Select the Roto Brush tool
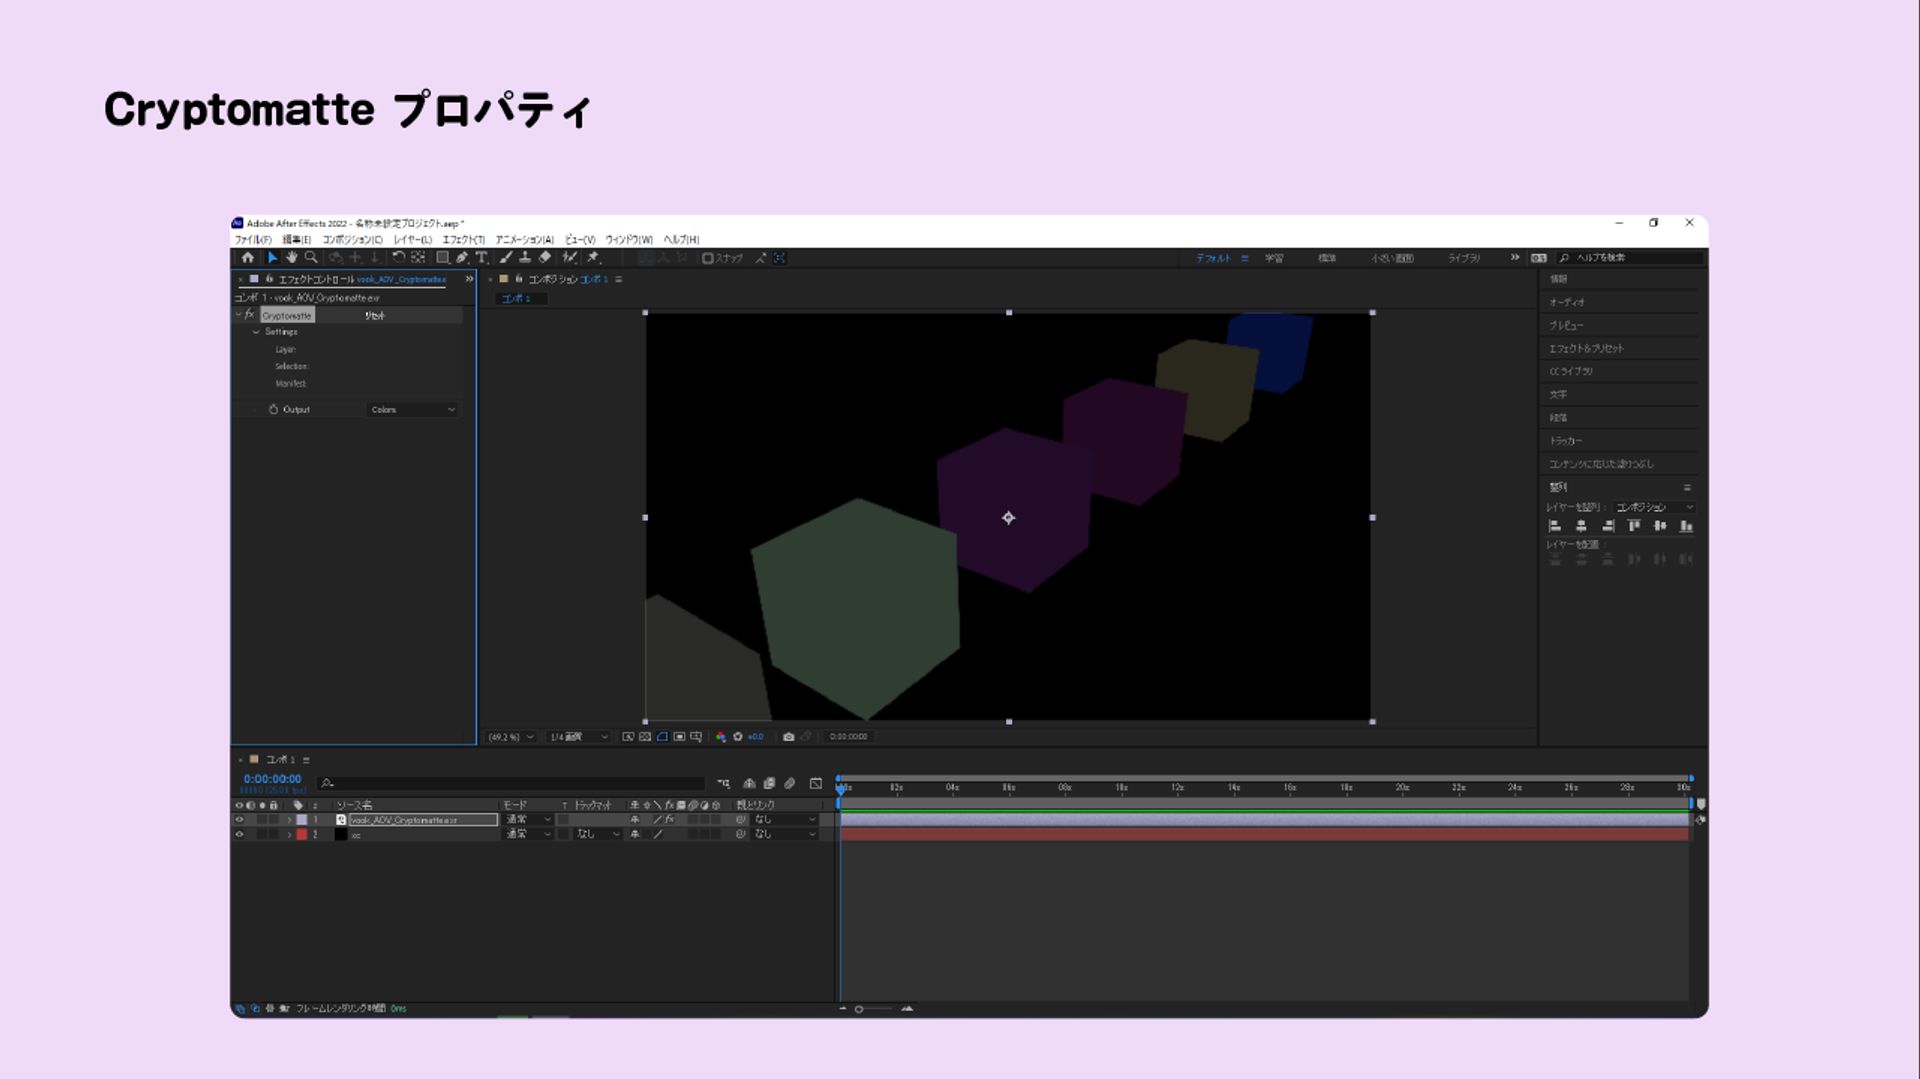The width and height of the screenshot is (1920, 1079). pos(569,258)
